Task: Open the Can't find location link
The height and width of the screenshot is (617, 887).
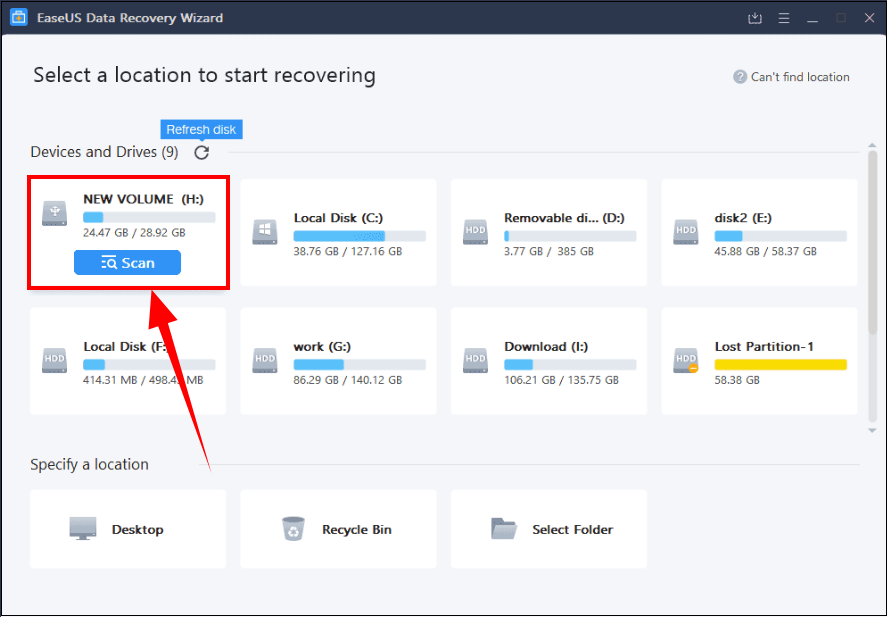Action: coord(800,77)
